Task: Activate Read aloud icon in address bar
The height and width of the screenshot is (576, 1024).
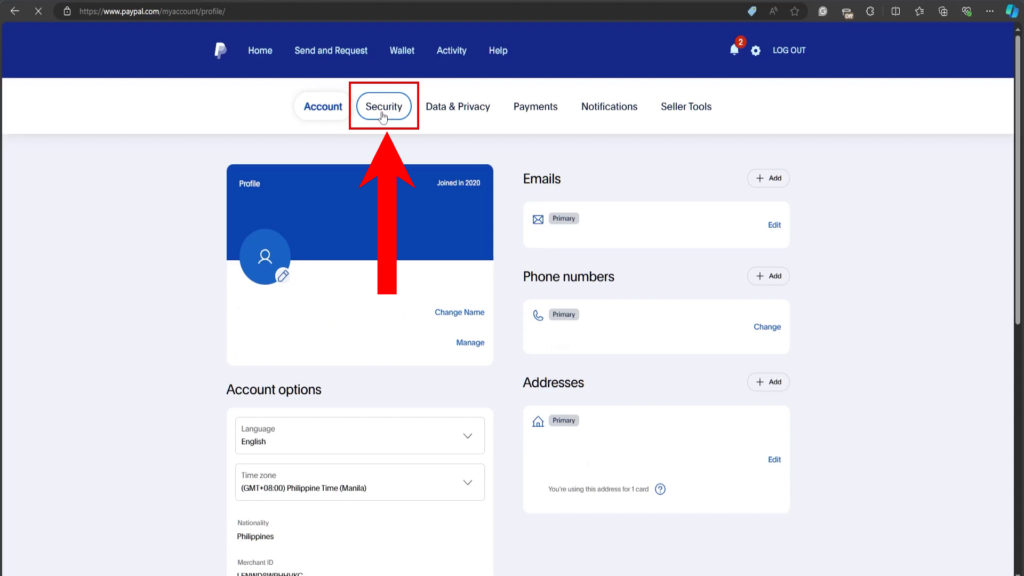Action: (773, 11)
